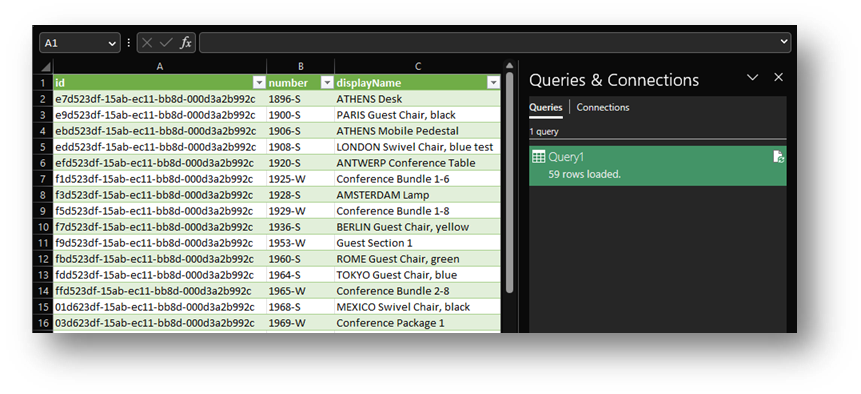Switch to the Connections tab
Image resolution: width=861 pixels, height=394 pixels.
point(602,108)
